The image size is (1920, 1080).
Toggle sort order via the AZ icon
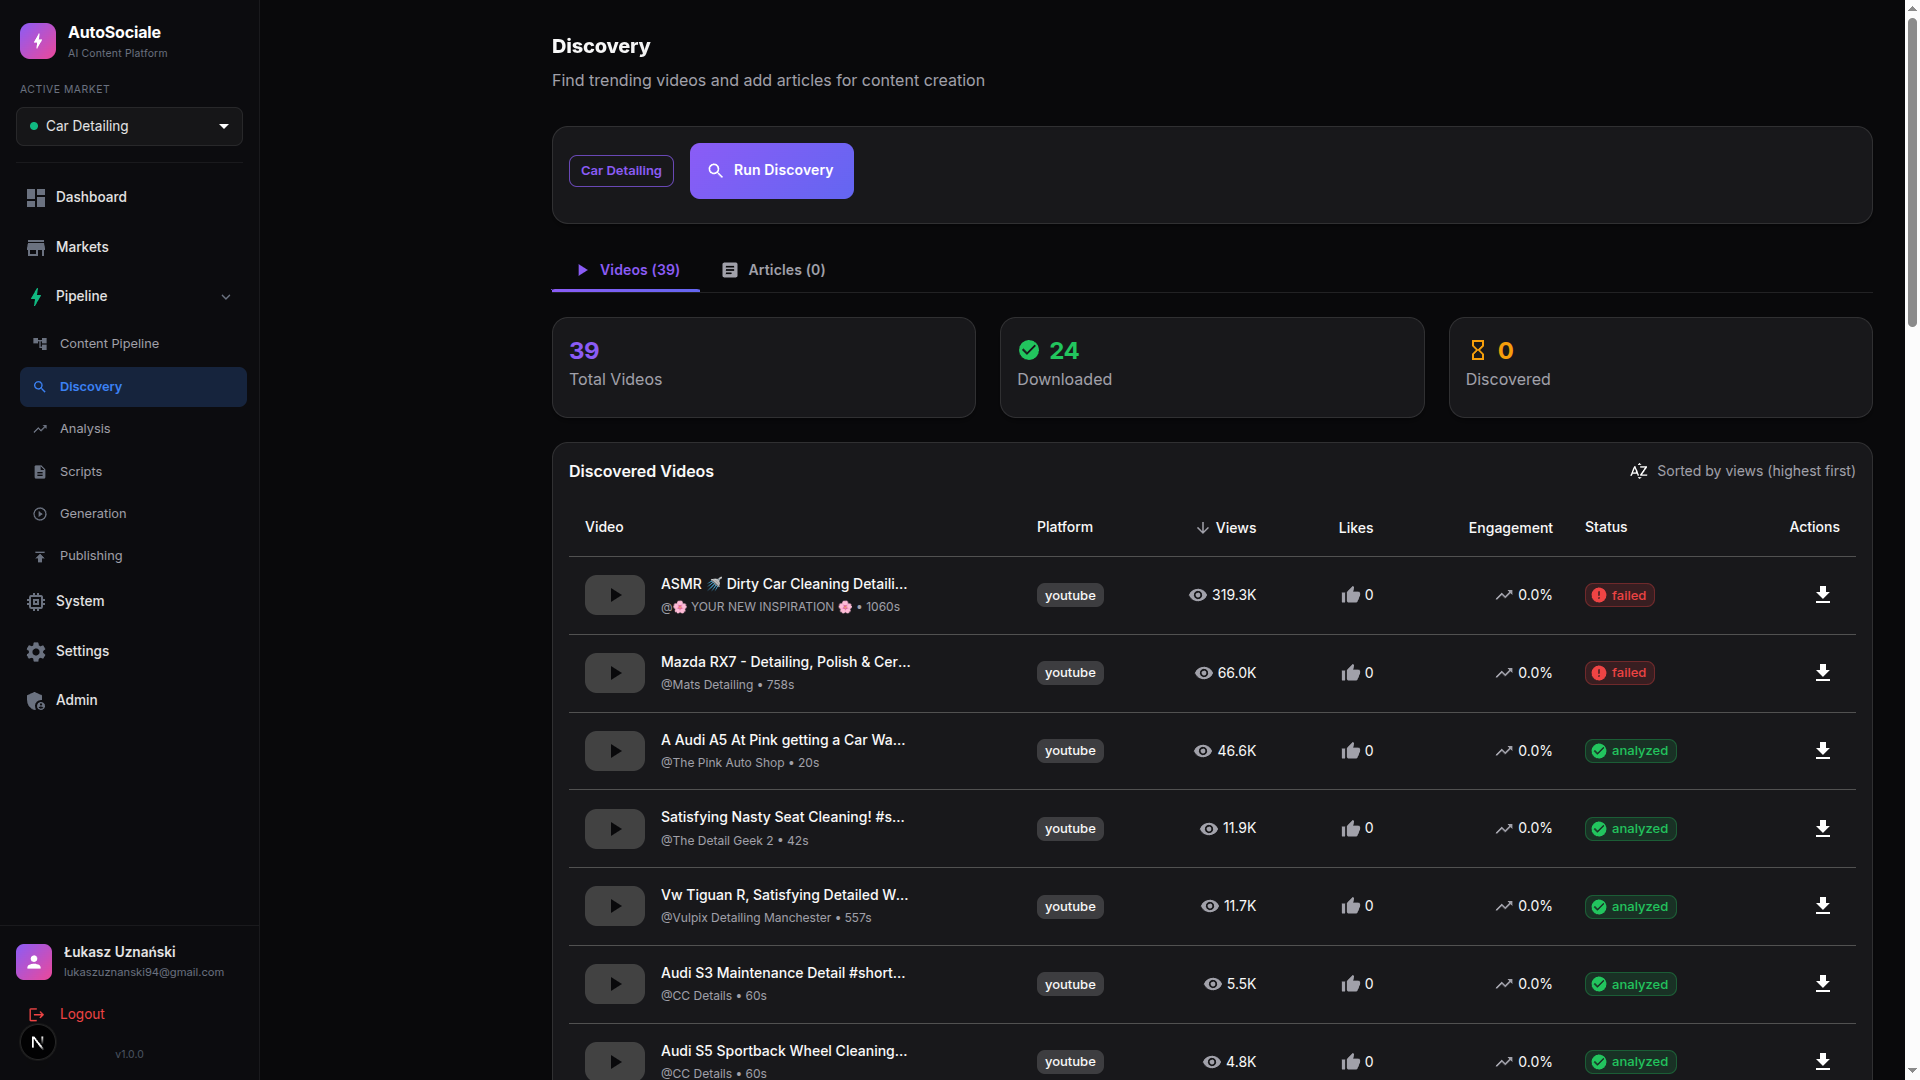[1639, 471]
